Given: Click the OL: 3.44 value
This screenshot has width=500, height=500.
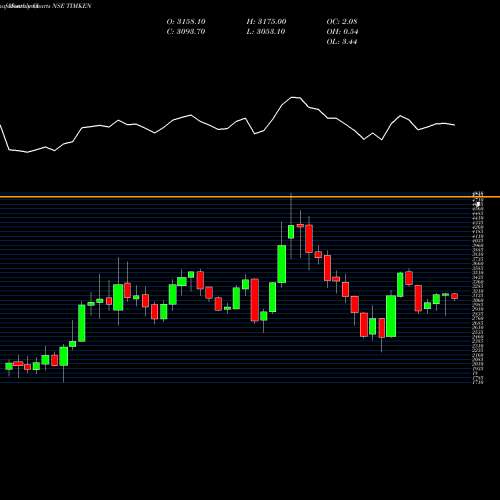Looking at the screenshot, I should coord(342,42).
